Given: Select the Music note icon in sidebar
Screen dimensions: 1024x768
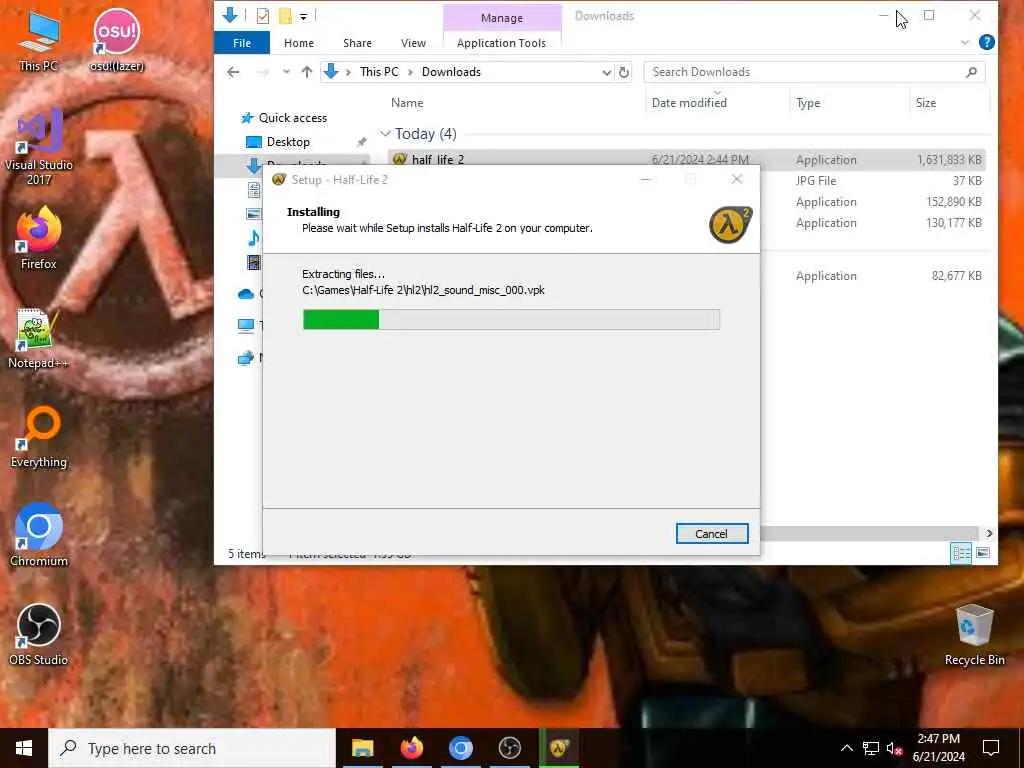Looking at the screenshot, I should (x=253, y=238).
